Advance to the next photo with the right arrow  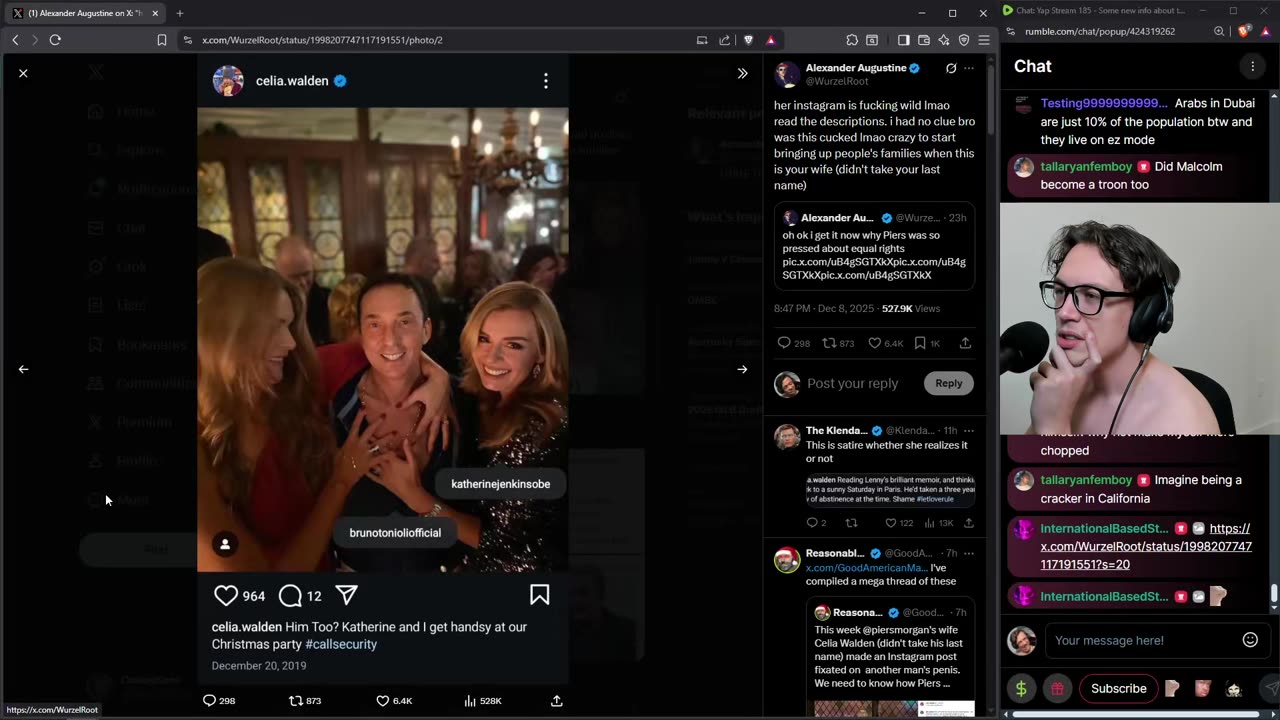[742, 369]
